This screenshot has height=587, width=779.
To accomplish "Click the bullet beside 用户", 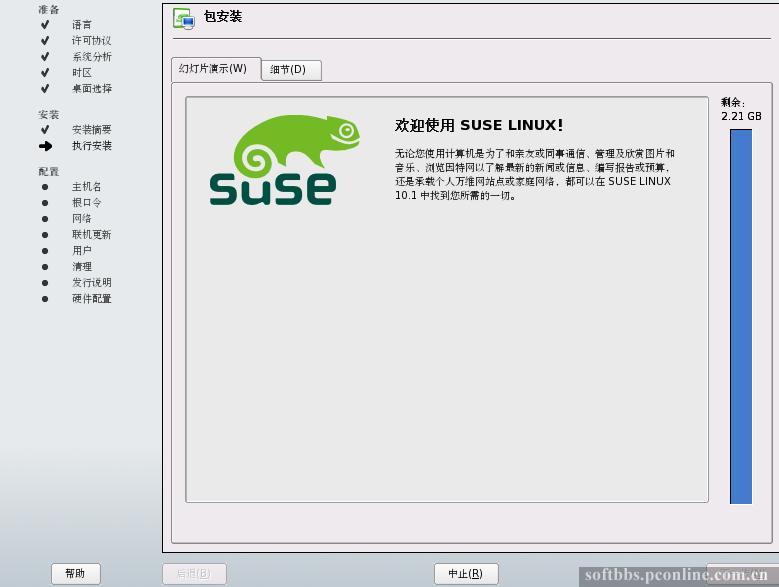I will tap(45, 251).
